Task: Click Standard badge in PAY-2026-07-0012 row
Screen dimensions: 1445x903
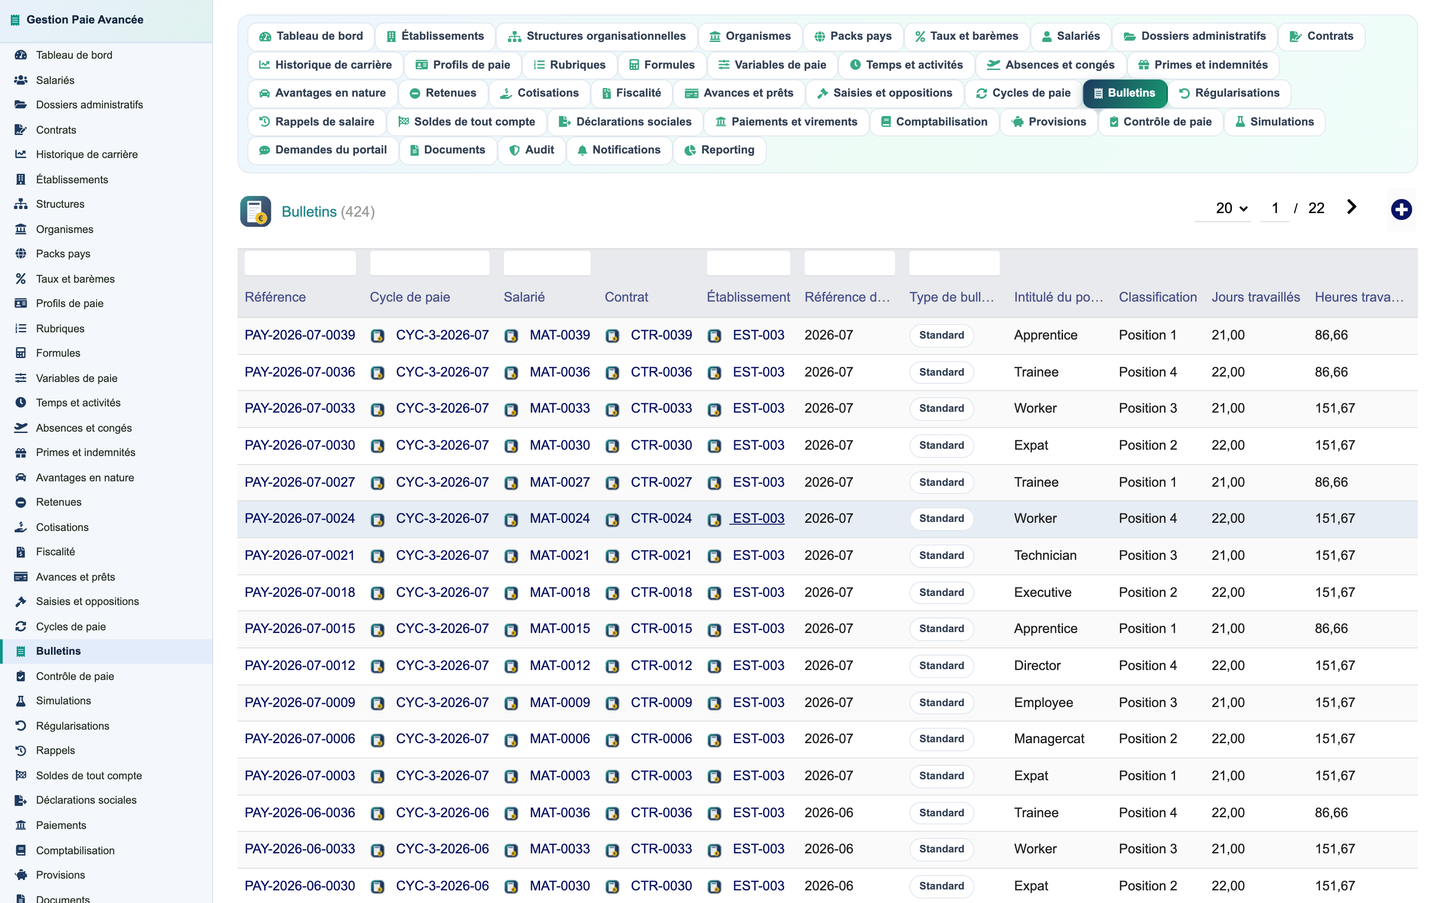Action: (942, 666)
